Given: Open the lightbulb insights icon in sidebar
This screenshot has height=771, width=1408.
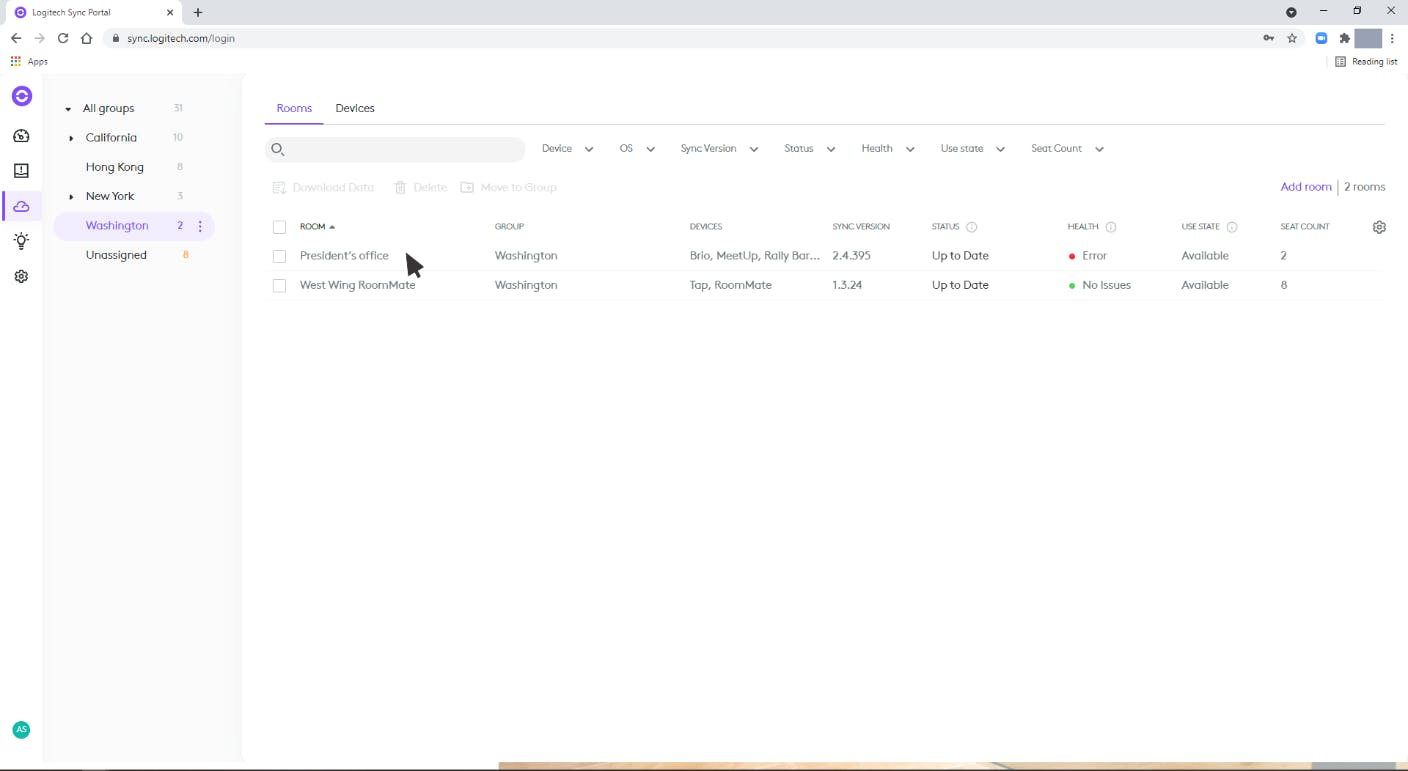Looking at the screenshot, I should [21, 241].
